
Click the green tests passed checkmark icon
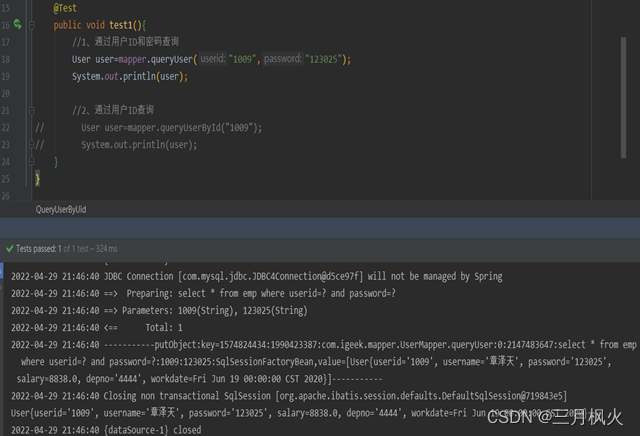pos(10,249)
